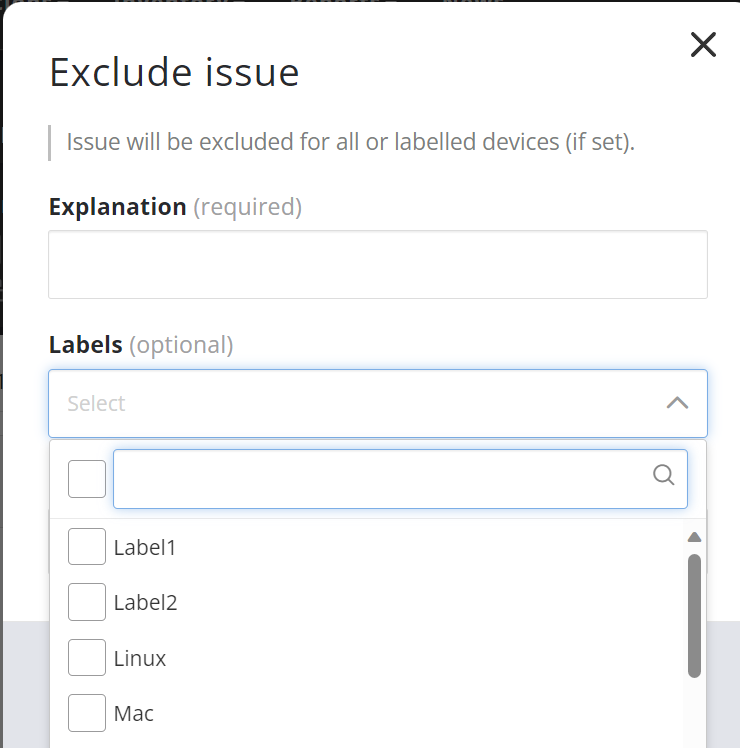Choose the Mac option text

point(134,714)
